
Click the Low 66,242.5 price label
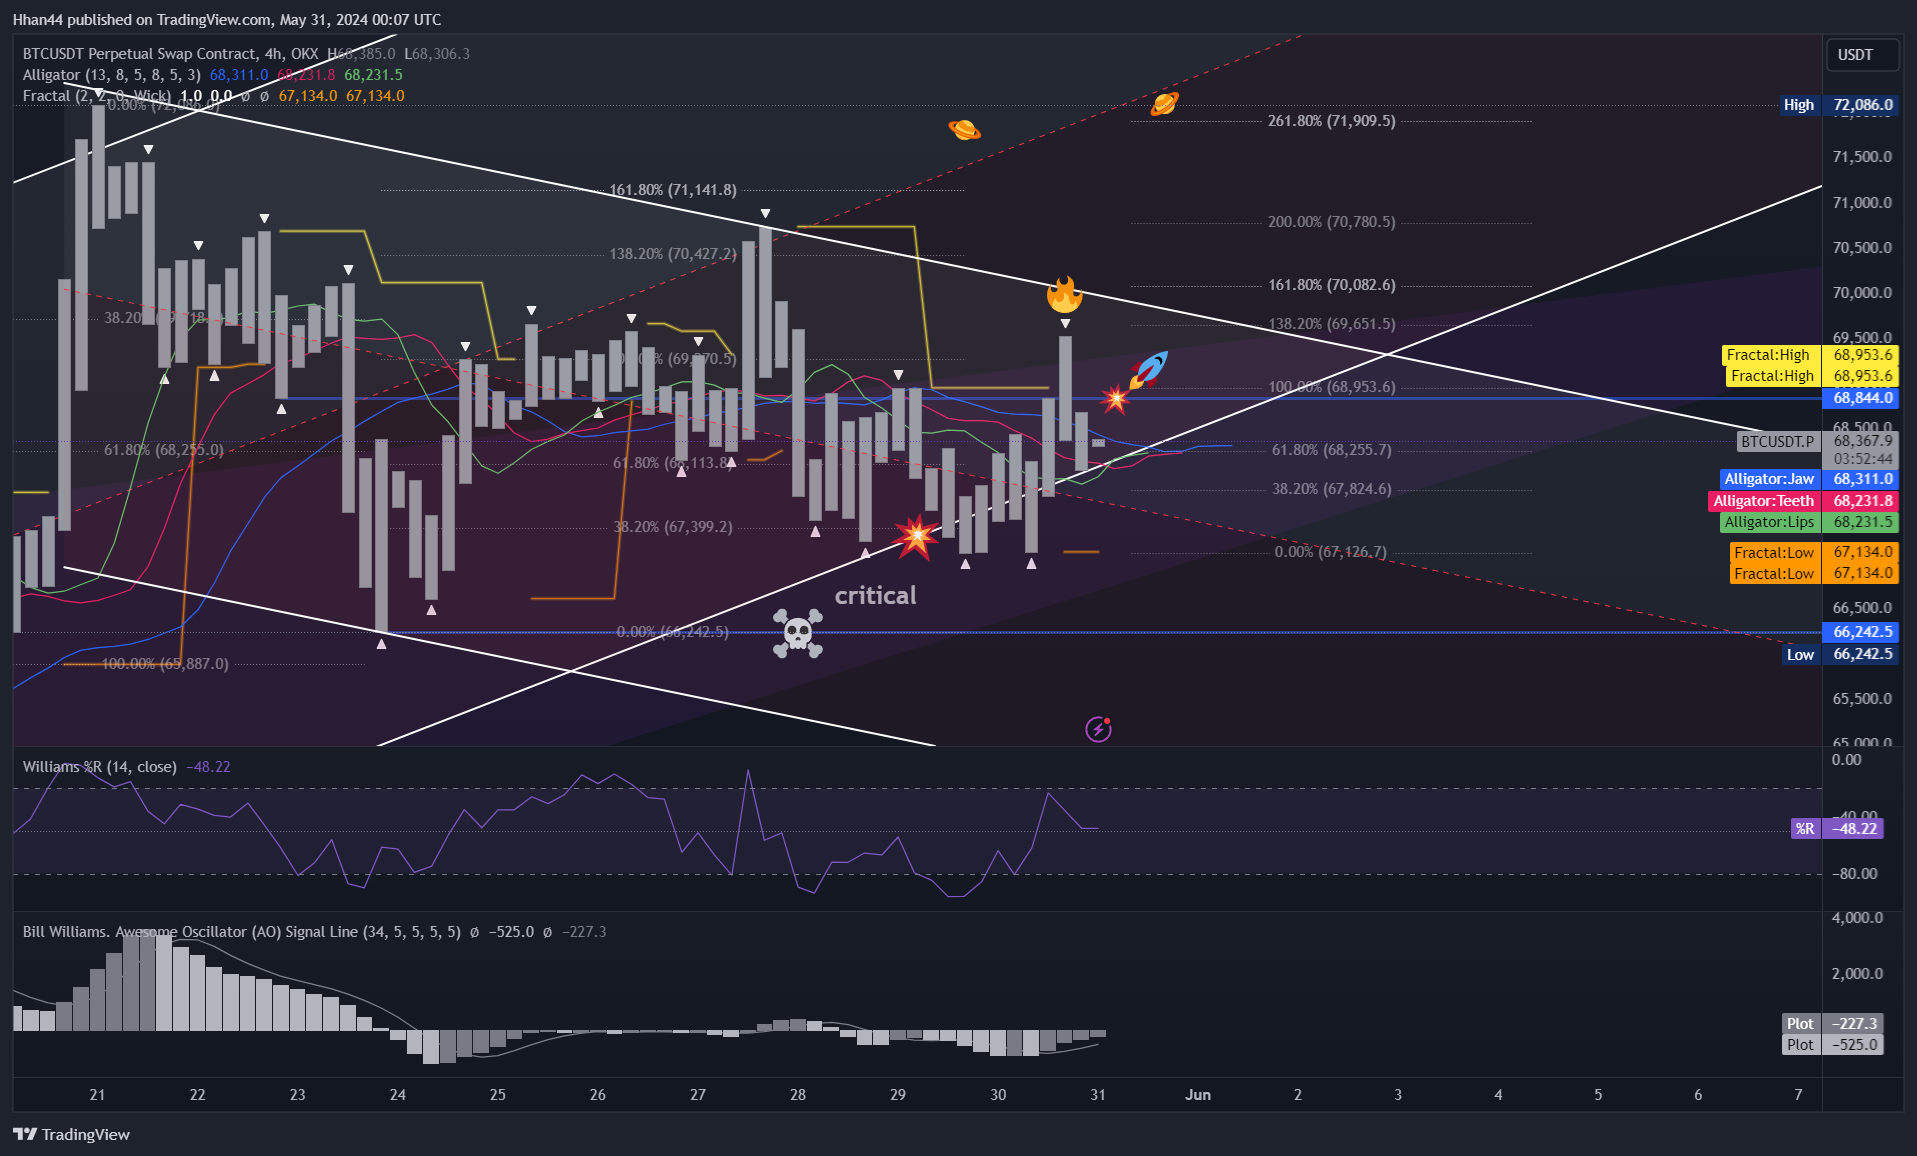coord(1840,654)
